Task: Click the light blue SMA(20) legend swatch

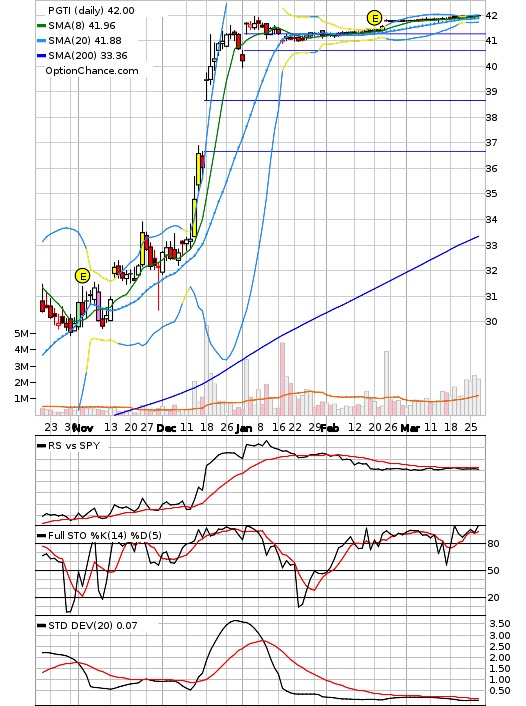Action: coord(41,41)
